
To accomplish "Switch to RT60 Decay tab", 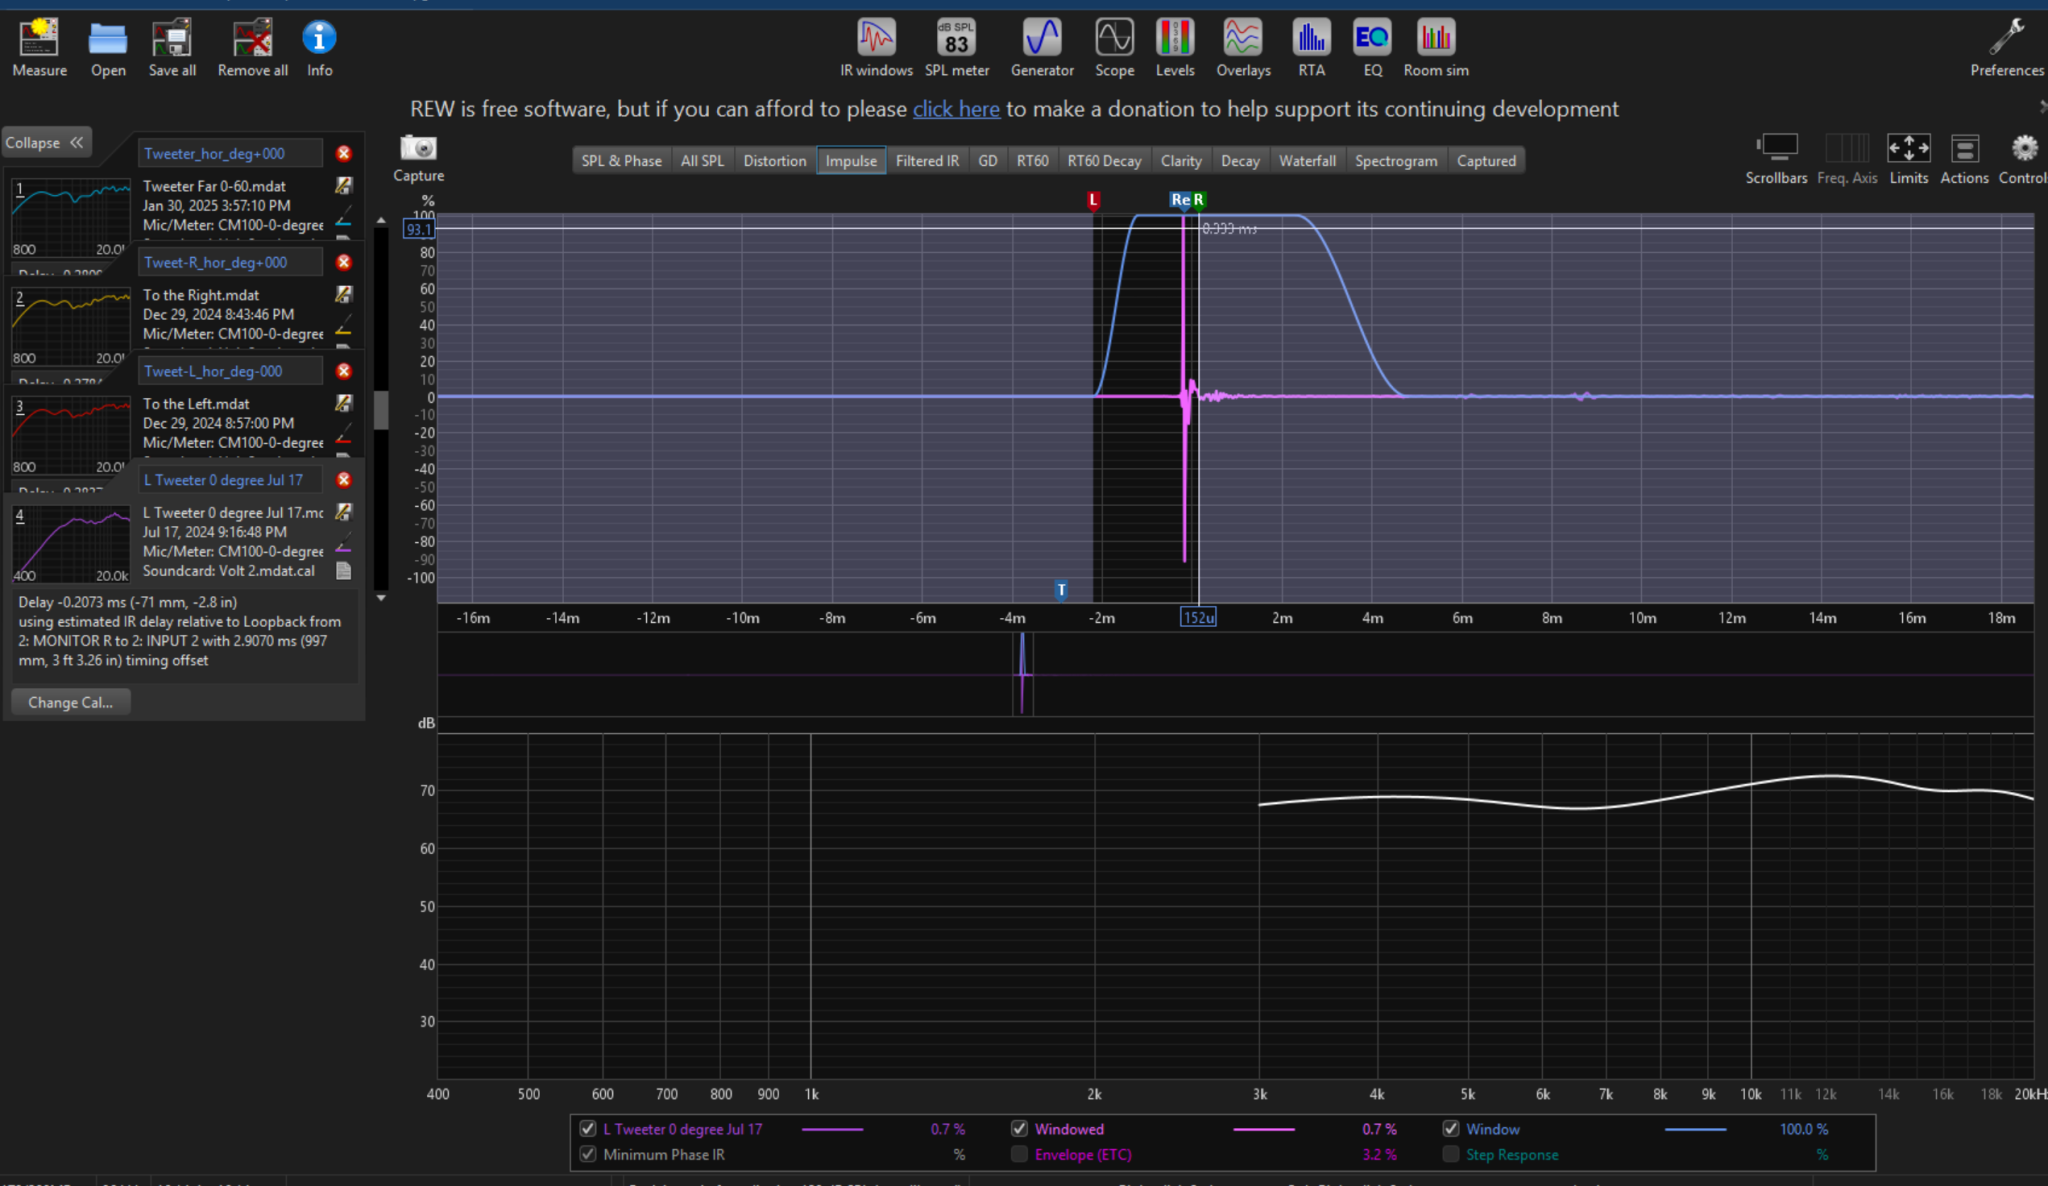I will (x=1104, y=161).
